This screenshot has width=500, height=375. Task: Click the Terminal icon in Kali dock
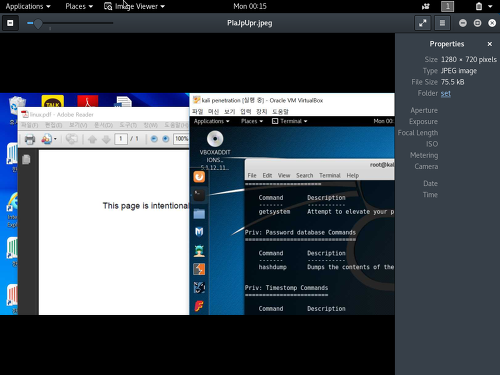tap(199, 195)
